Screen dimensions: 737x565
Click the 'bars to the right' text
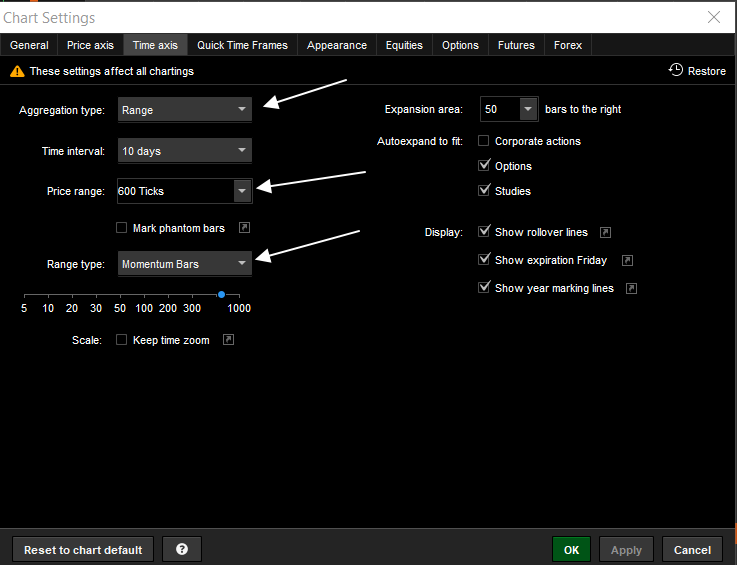pos(583,109)
